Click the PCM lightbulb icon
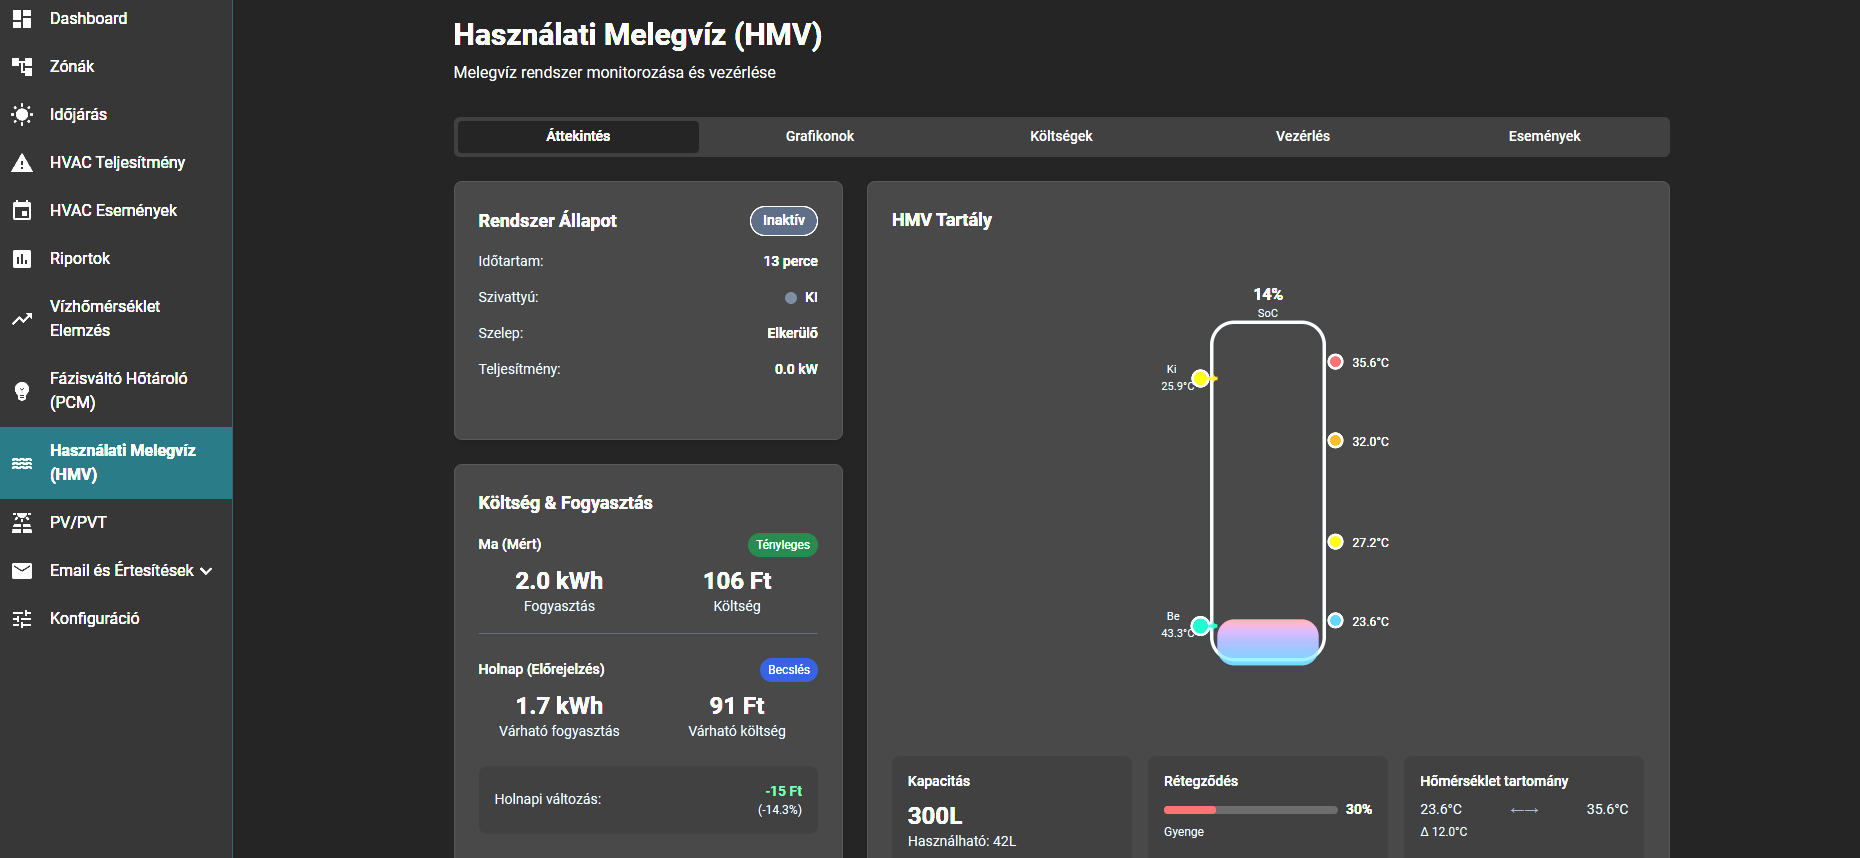The height and width of the screenshot is (858, 1860). [x=22, y=390]
